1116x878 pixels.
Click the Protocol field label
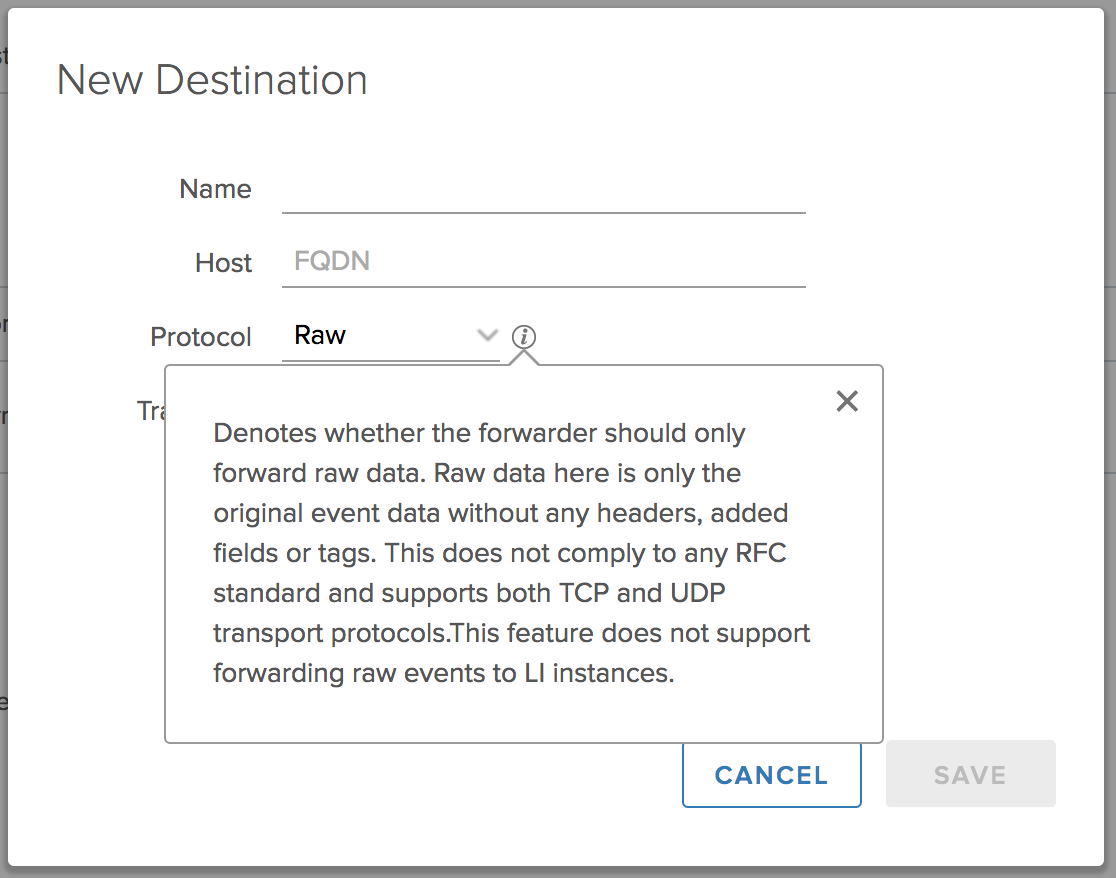pyautogui.click(x=200, y=337)
